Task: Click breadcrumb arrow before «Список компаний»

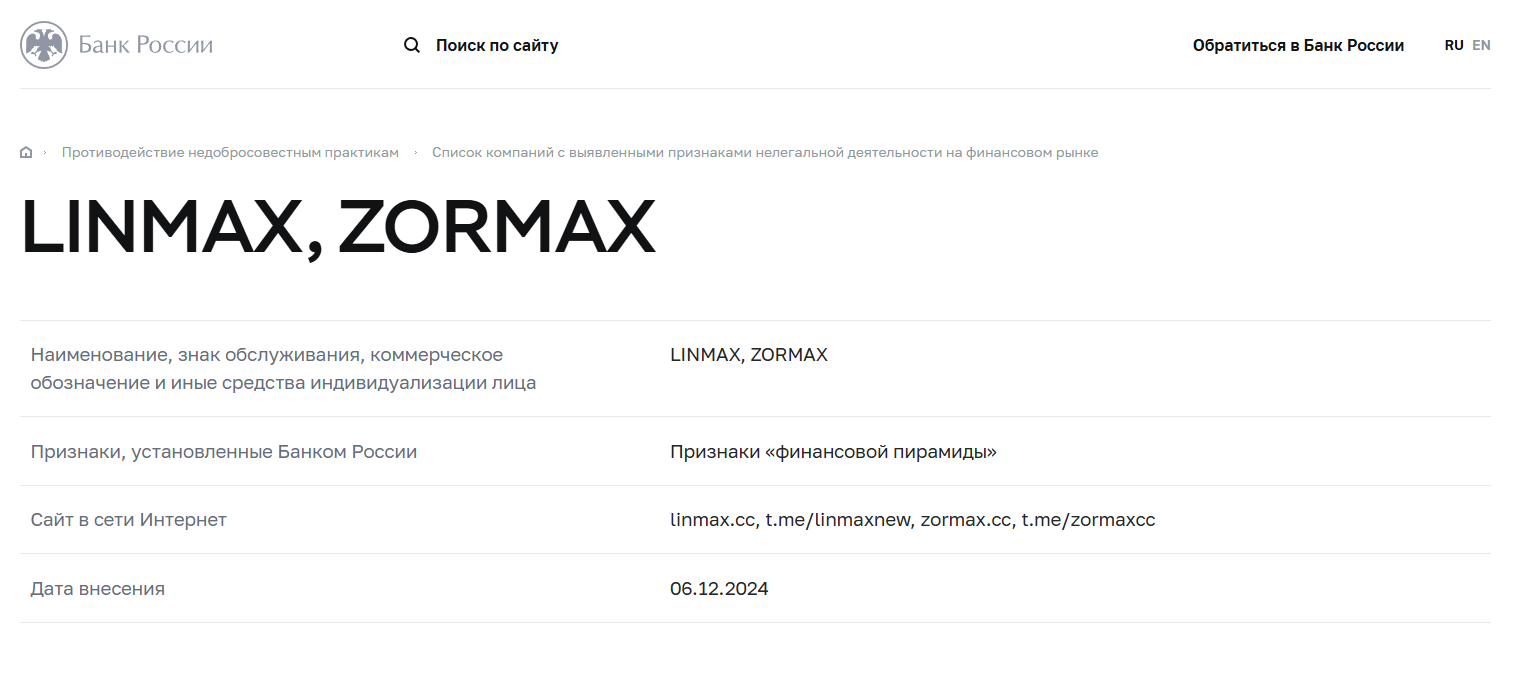Action: click(415, 153)
